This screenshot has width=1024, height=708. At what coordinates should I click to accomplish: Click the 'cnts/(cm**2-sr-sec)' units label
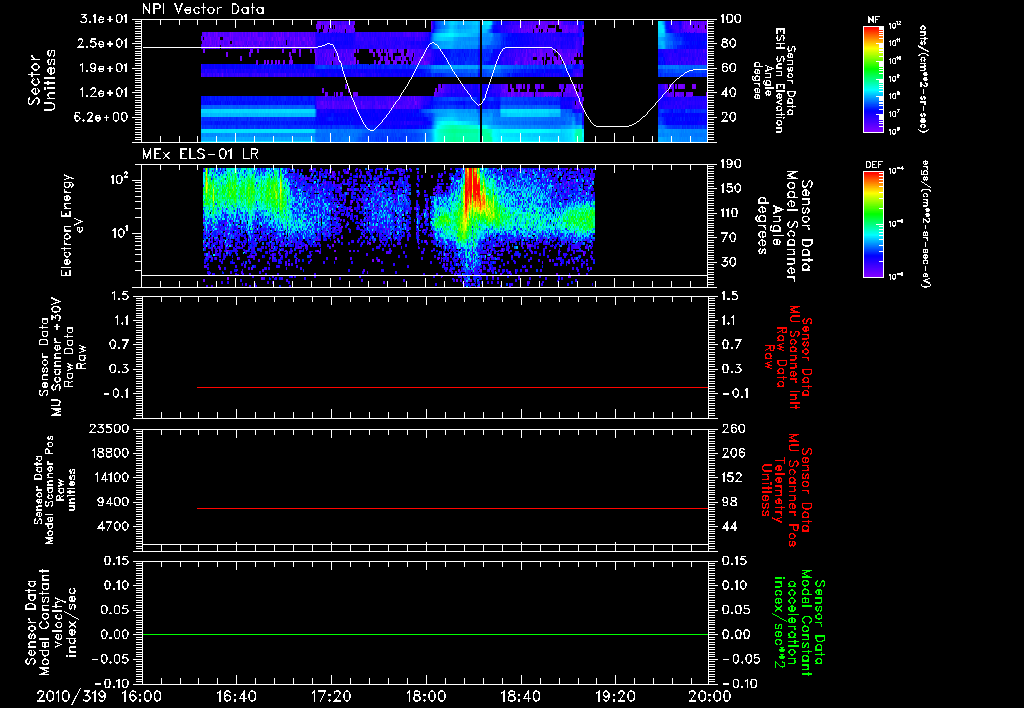922,78
